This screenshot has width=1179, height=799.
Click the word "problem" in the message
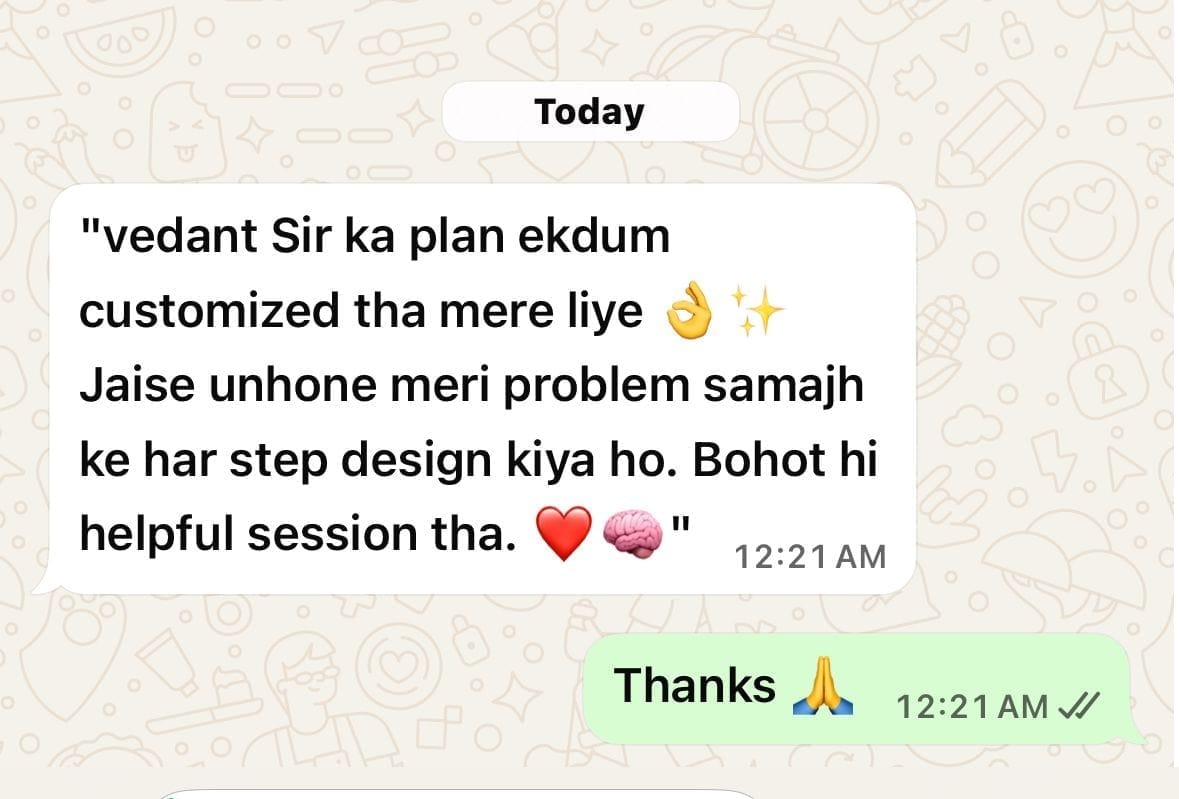[x=596, y=386]
